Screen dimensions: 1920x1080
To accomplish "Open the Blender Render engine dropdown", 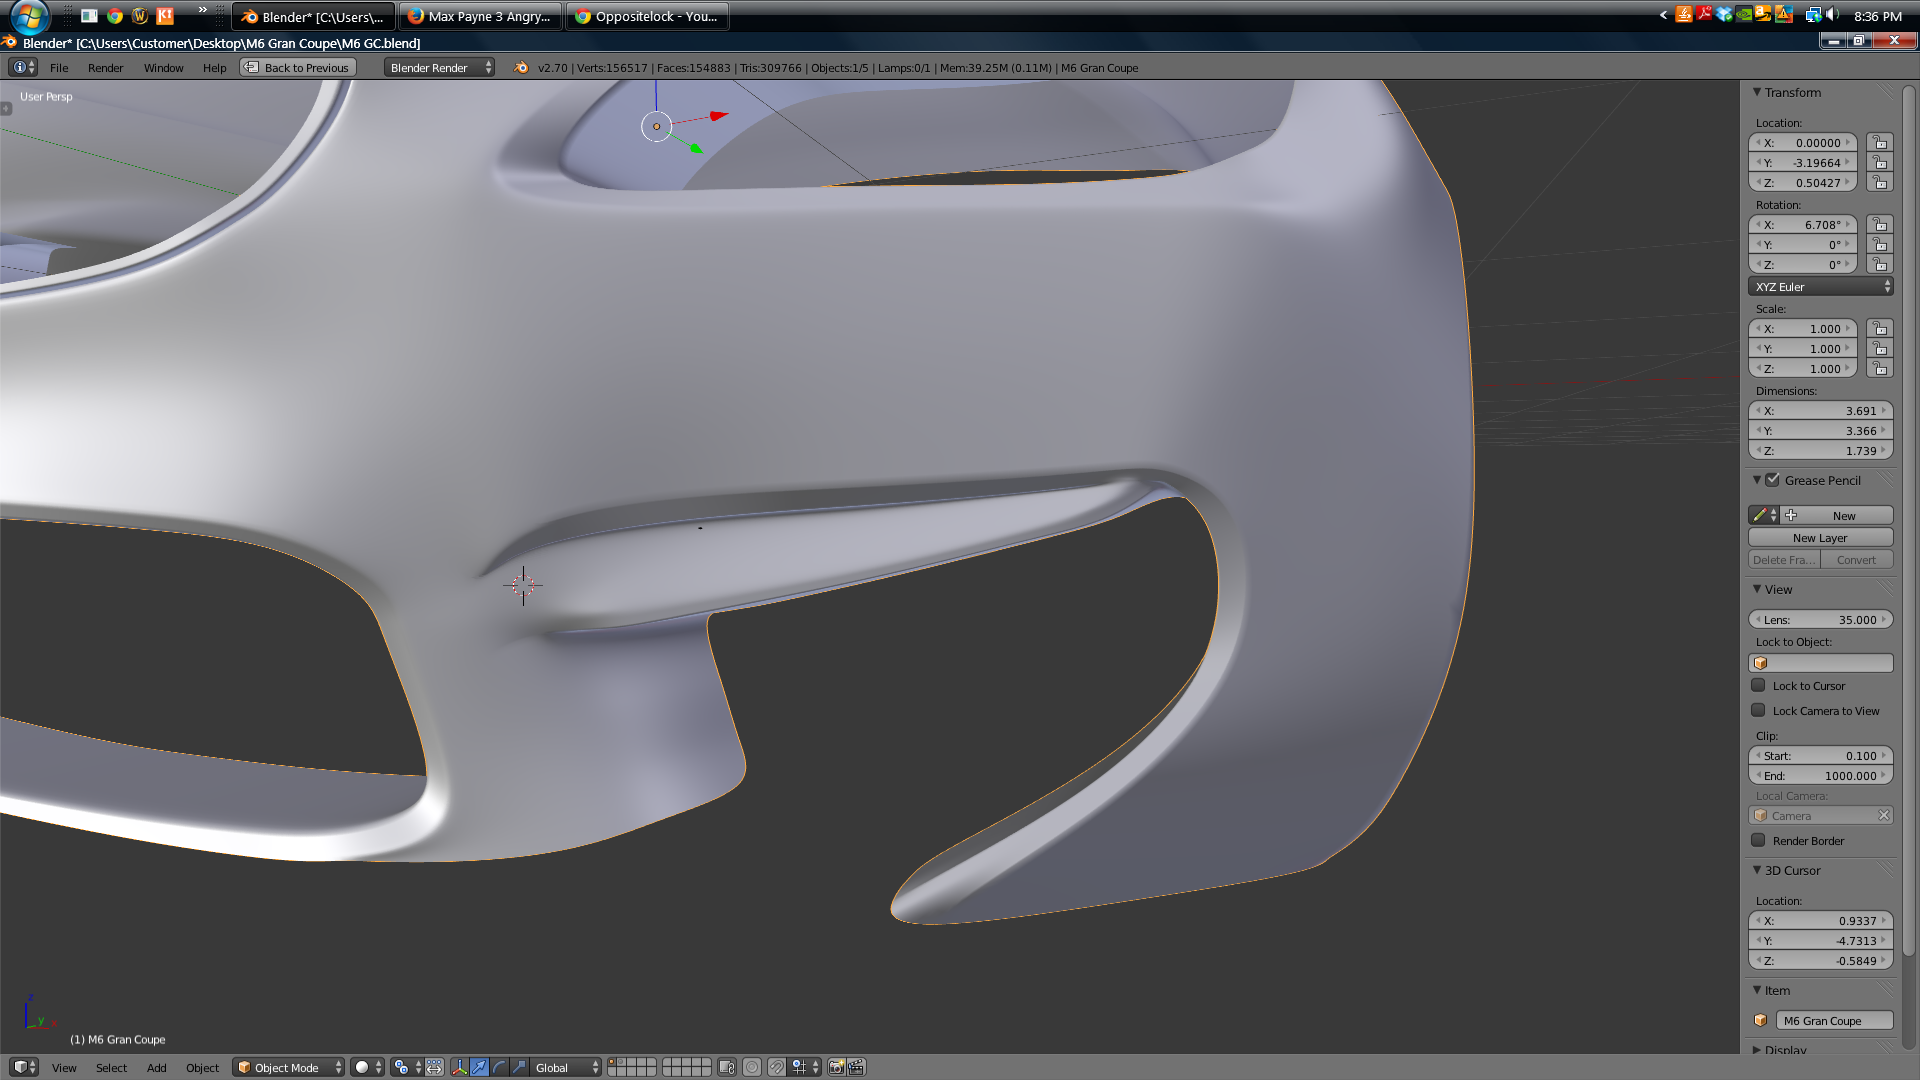I will coord(440,67).
